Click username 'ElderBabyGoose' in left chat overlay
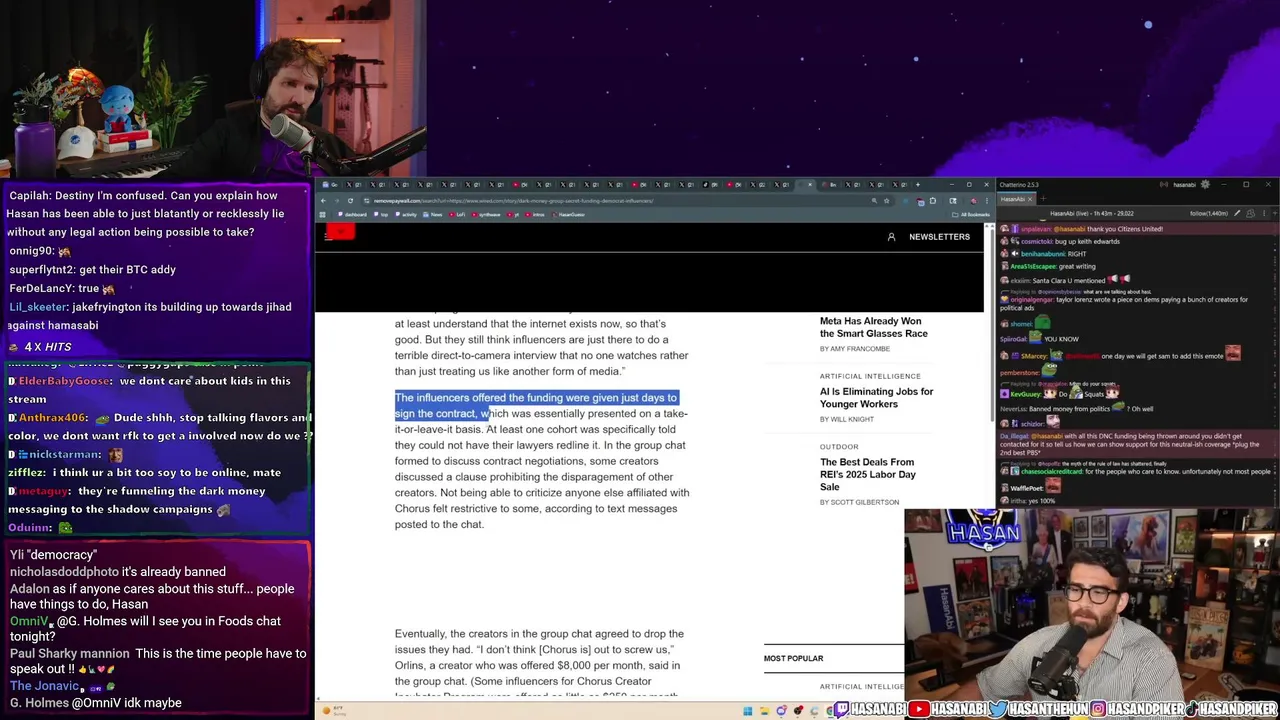 click(x=64, y=381)
